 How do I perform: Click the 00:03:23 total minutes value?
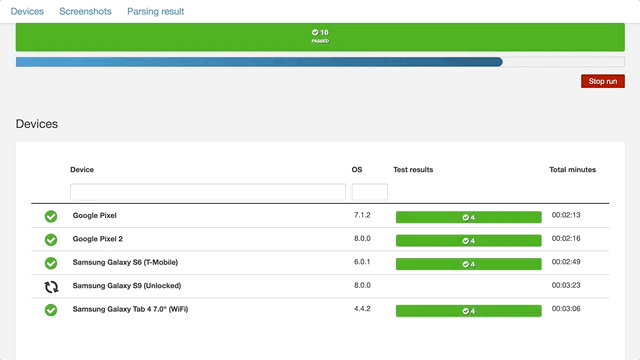click(566, 285)
